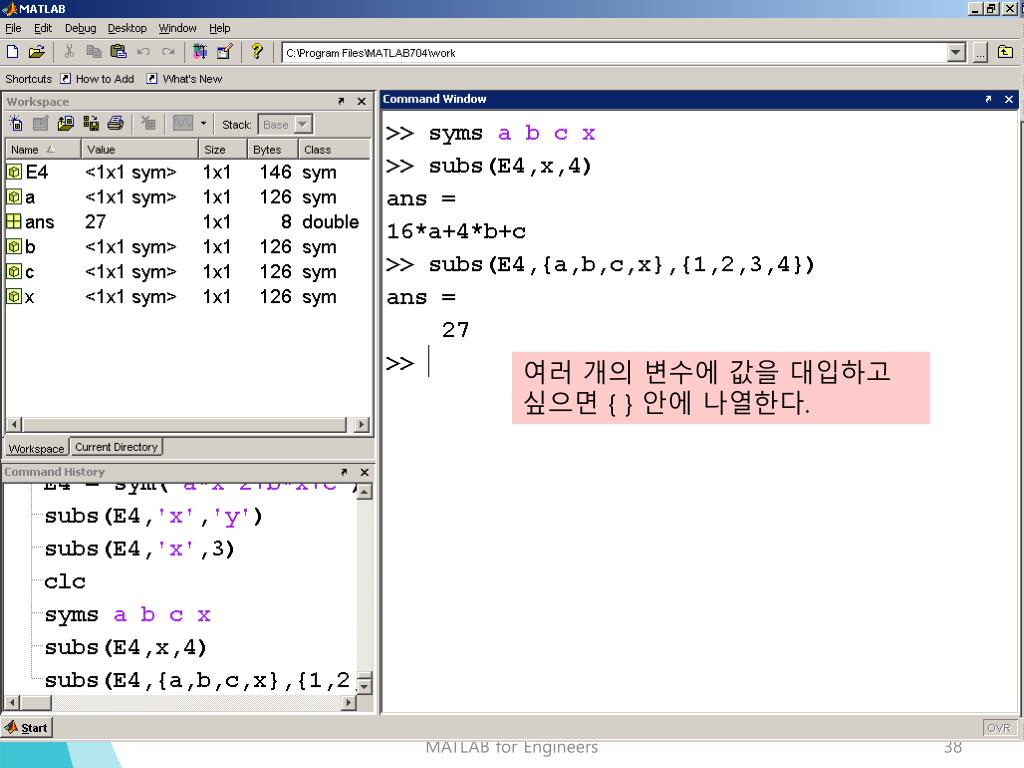Close the Command History panel
The image size is (1024, 768).
pos(364,472)
